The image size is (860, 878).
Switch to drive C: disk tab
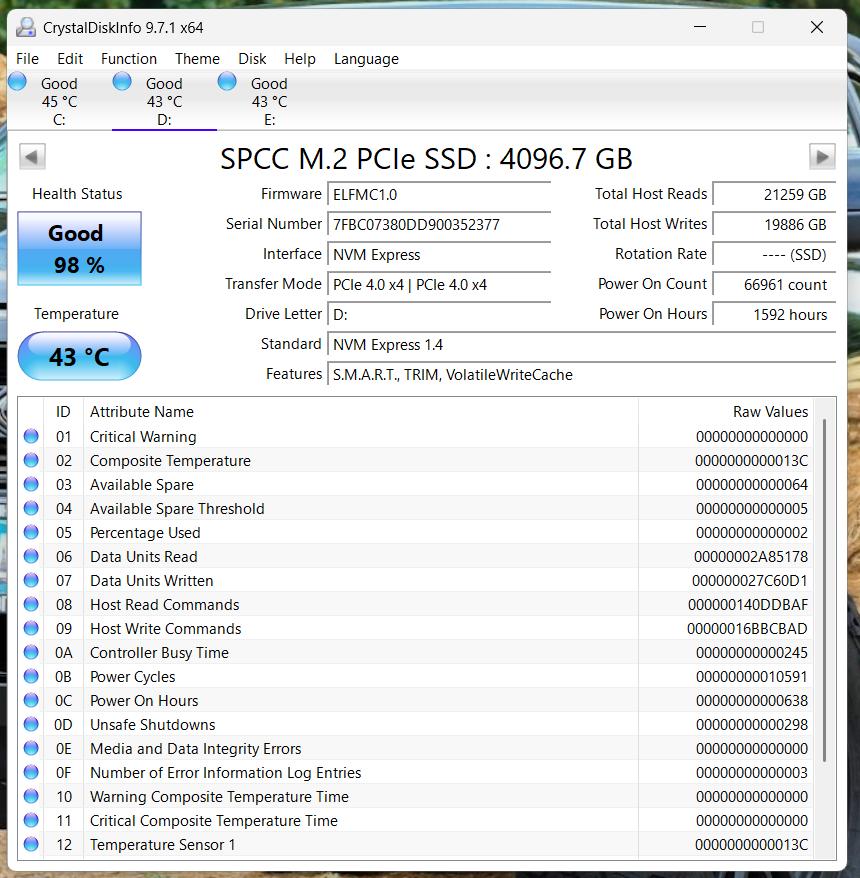(x=59, y=101)
